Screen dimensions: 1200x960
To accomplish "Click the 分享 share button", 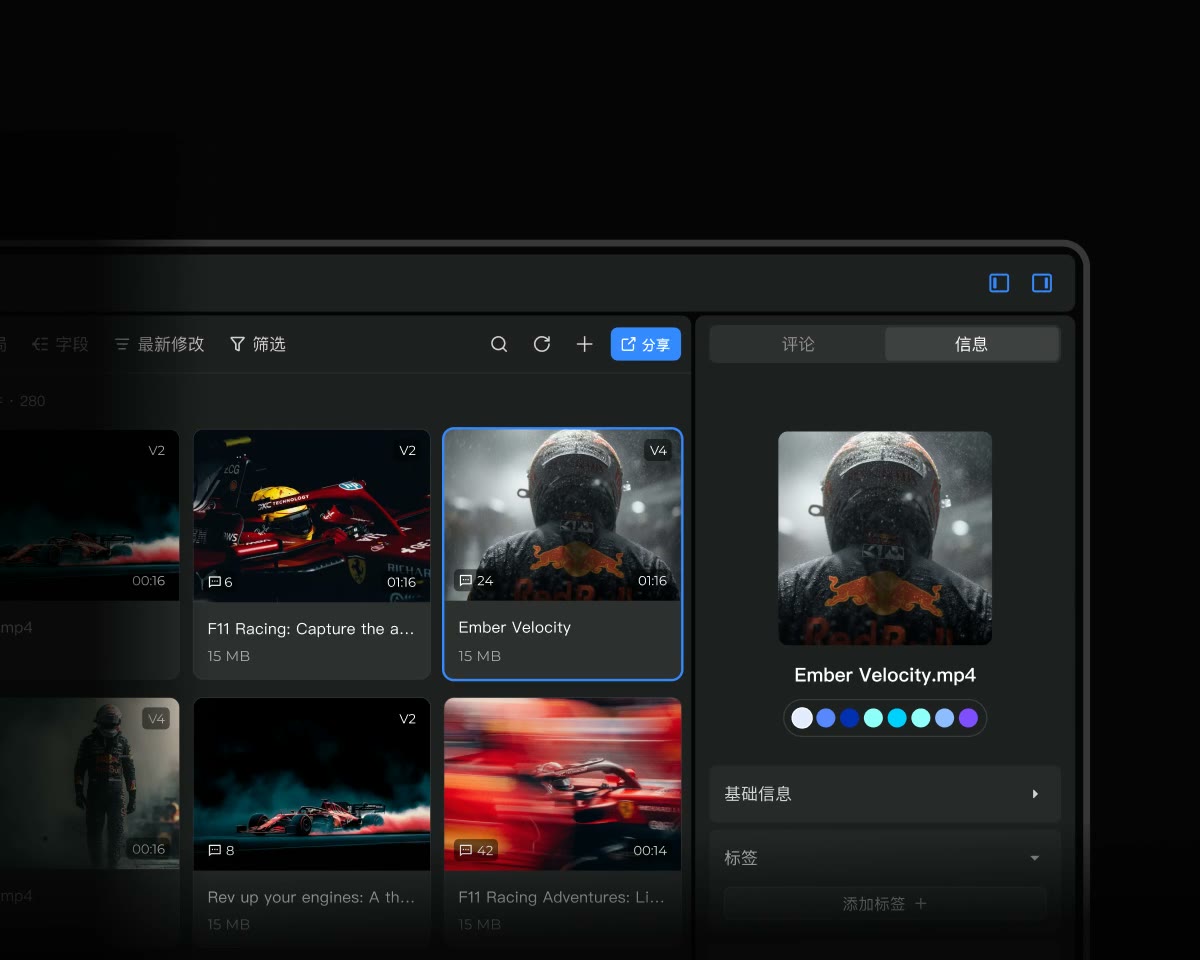I will pyautogui.click(x=646, y=344).
